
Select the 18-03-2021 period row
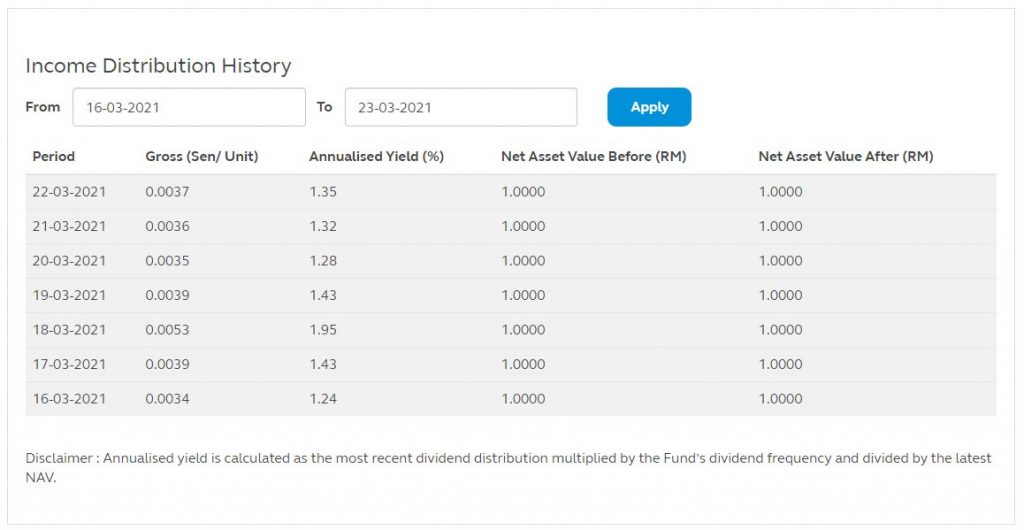coord(511,330)
